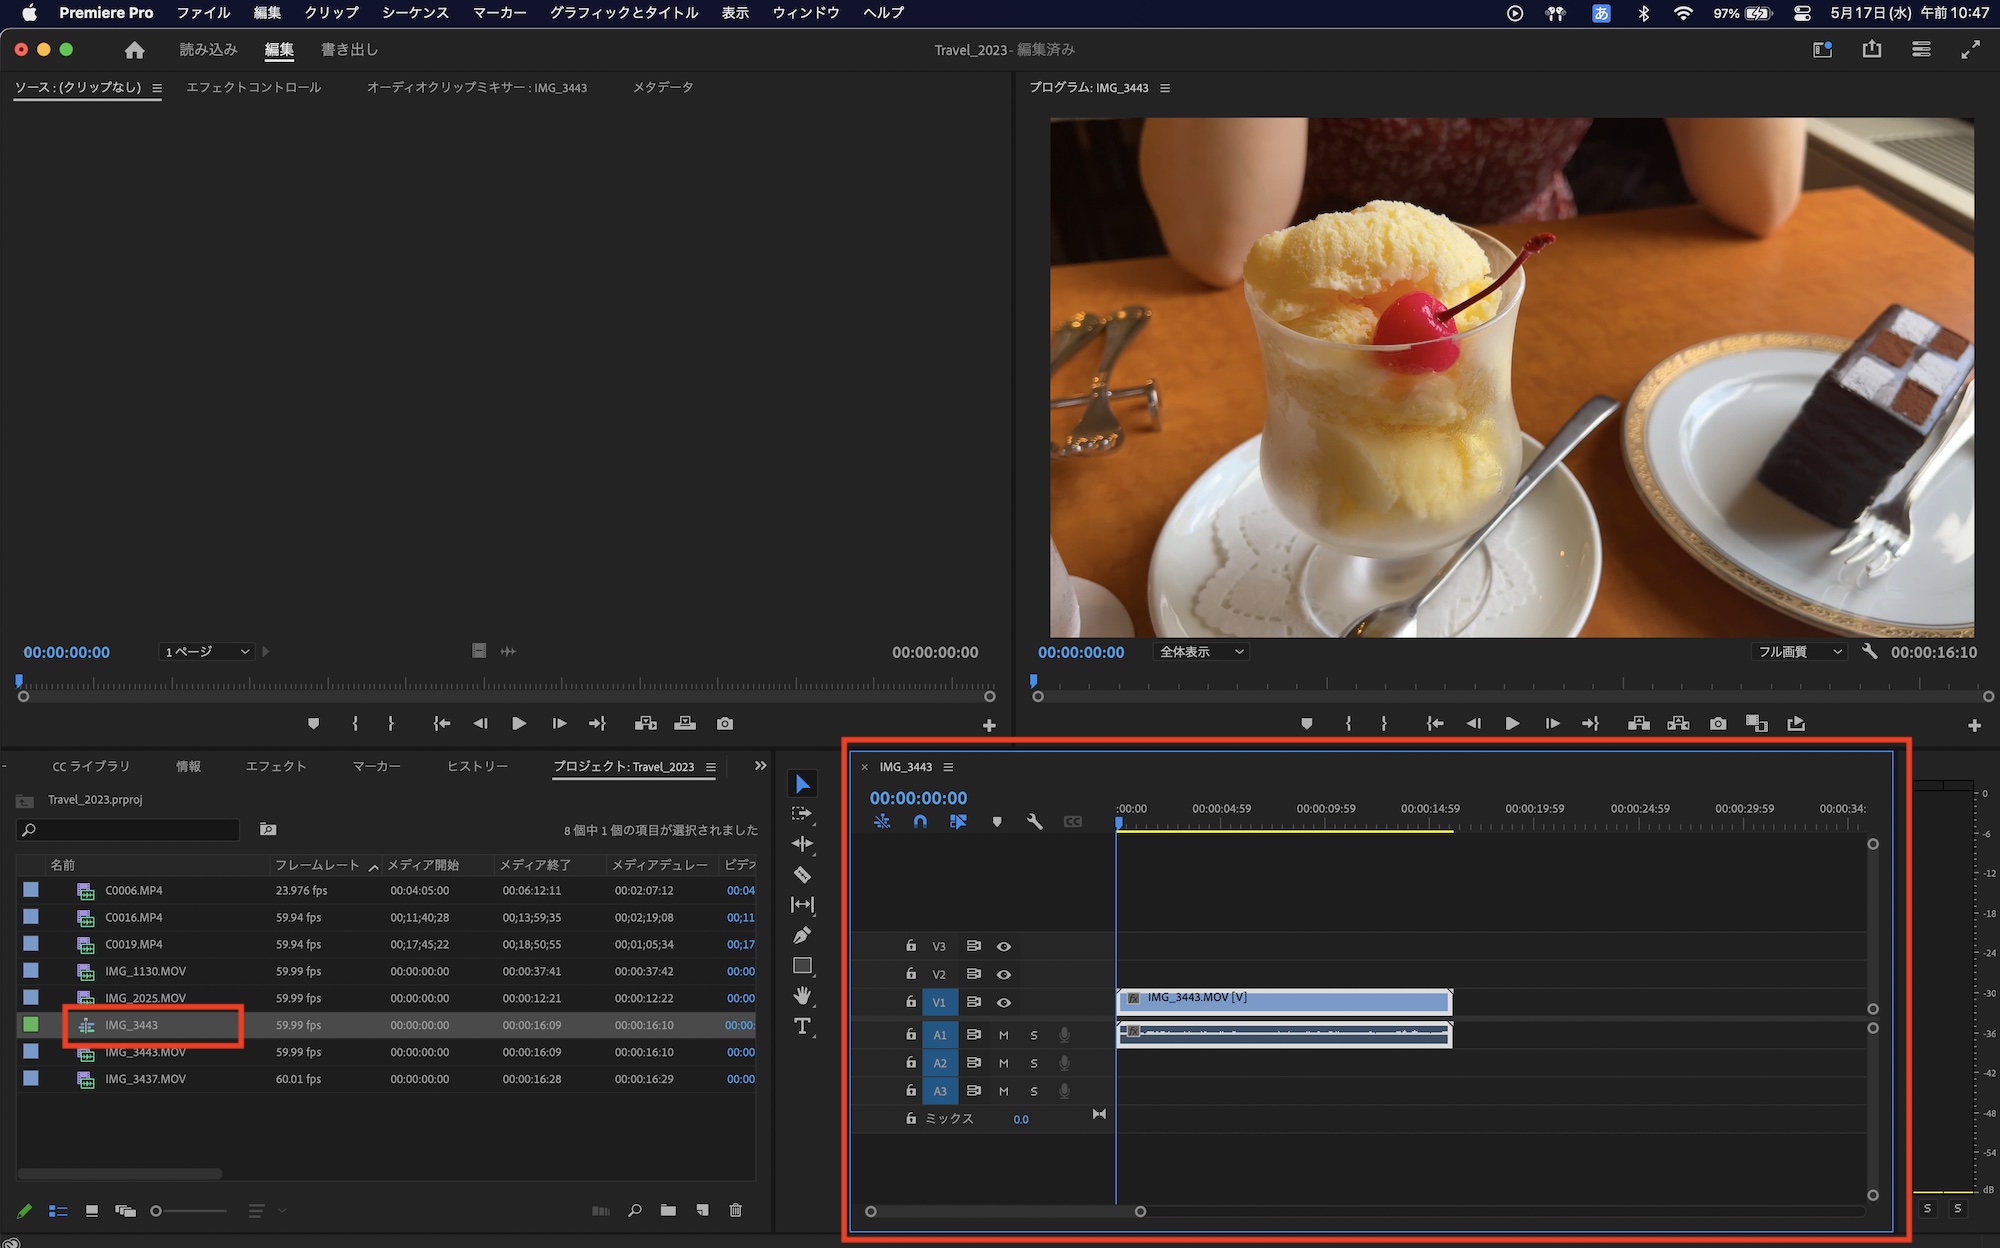This screenshot has height=1248, width=2000.
Task: Click the trash icon in the Project panel
Action: point(736,1210)
